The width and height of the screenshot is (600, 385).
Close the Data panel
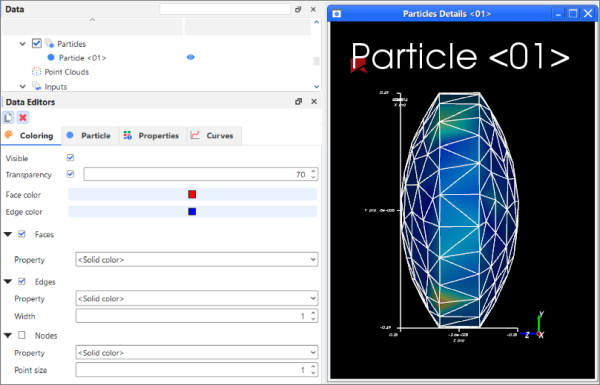[313, 10]
